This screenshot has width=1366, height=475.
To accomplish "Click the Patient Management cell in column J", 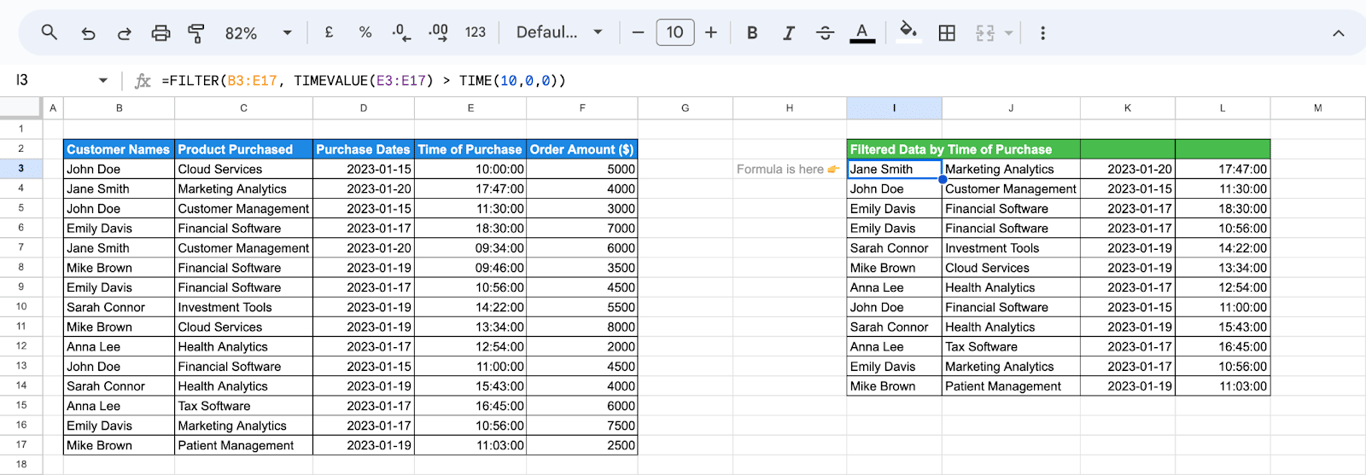I will point(1011,386).
